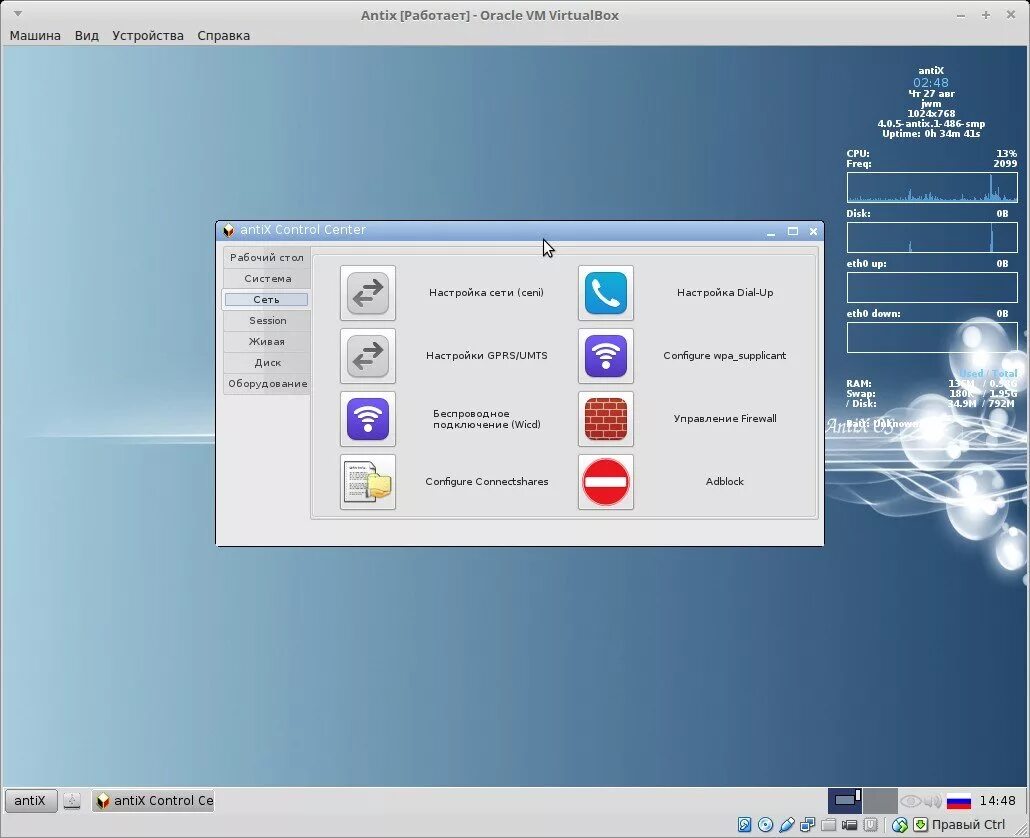
Task: Open Настройка сети (ceni) arrows icon
Action: pos(368,293)
